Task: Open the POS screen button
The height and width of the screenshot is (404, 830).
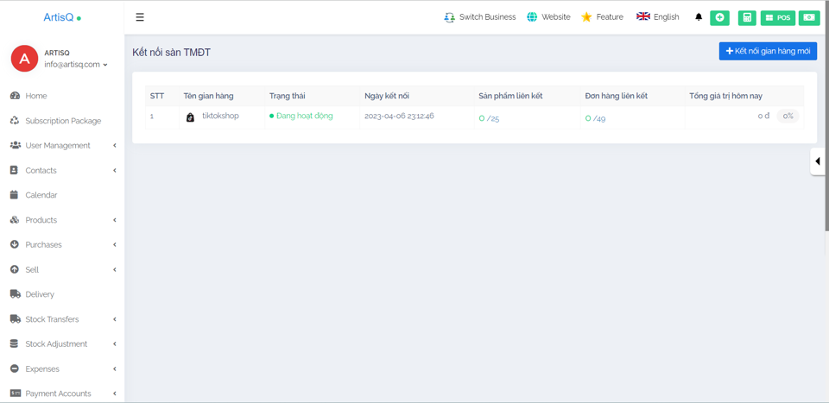Action: coord(778,17)
